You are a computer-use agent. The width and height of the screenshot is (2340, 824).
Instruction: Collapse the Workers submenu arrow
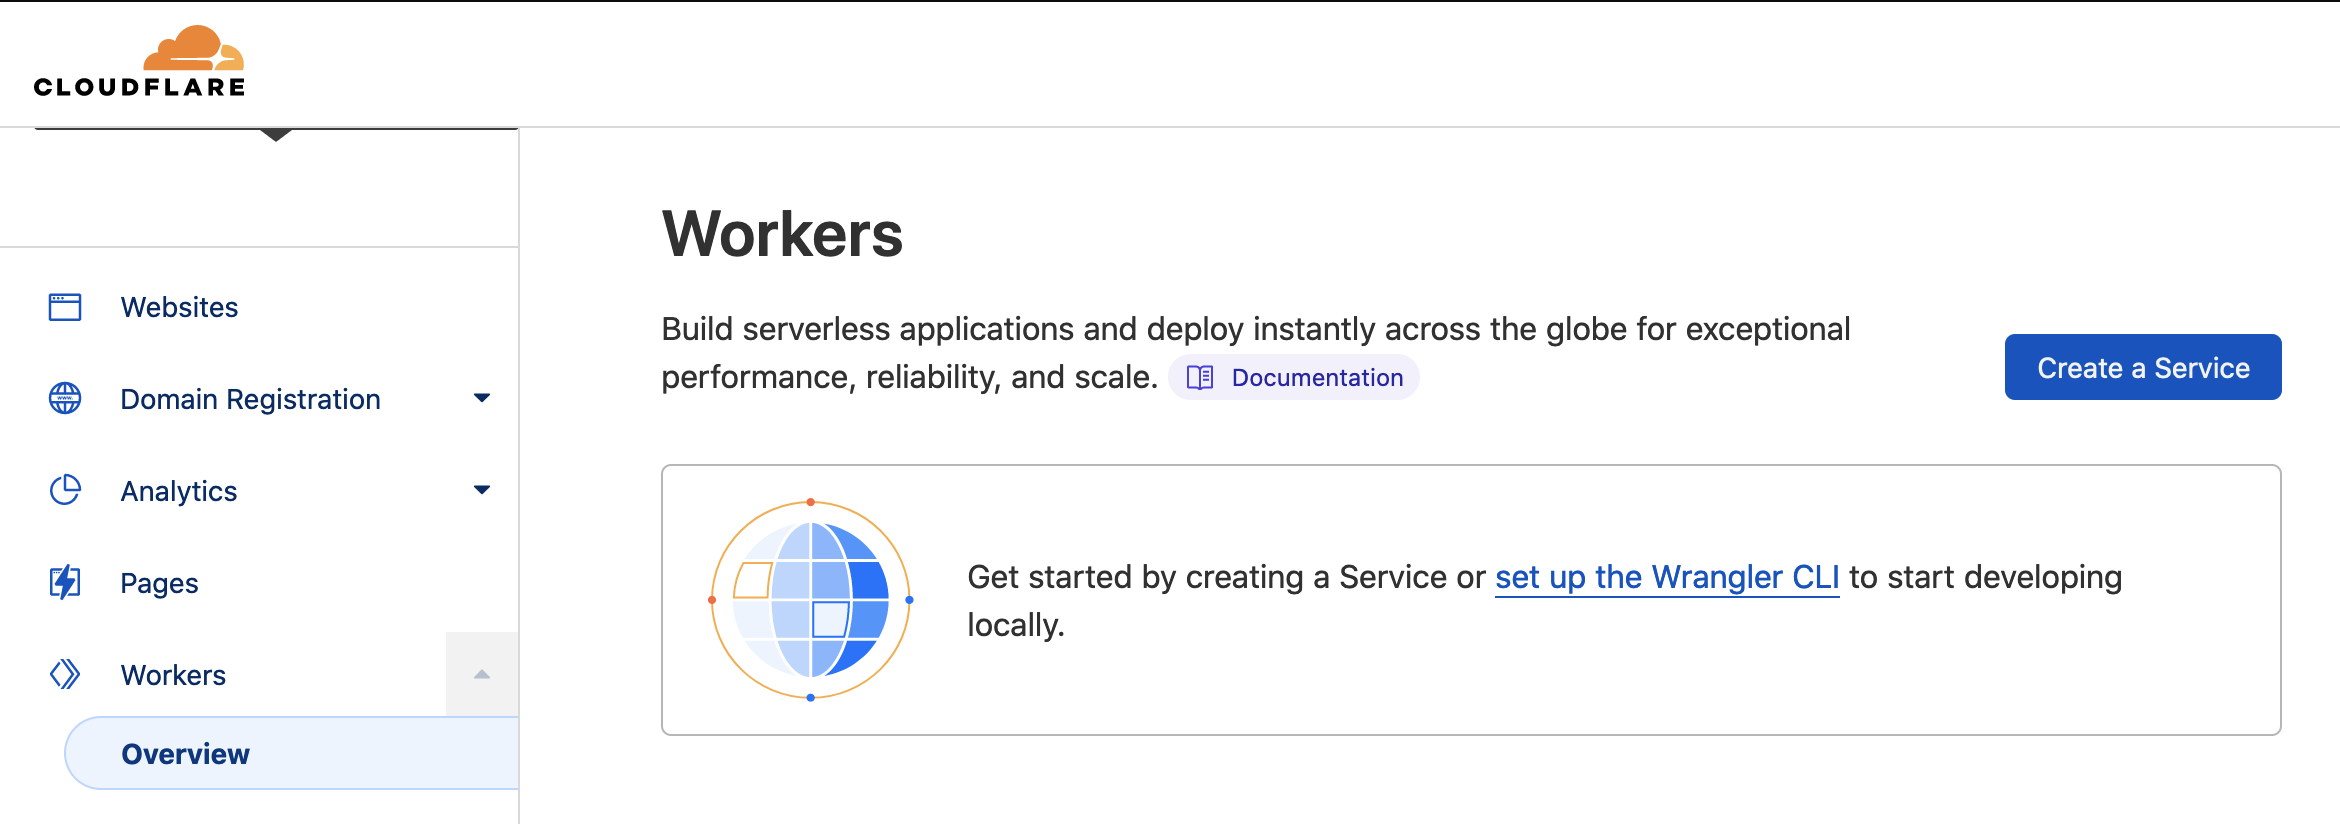[482, 674]
